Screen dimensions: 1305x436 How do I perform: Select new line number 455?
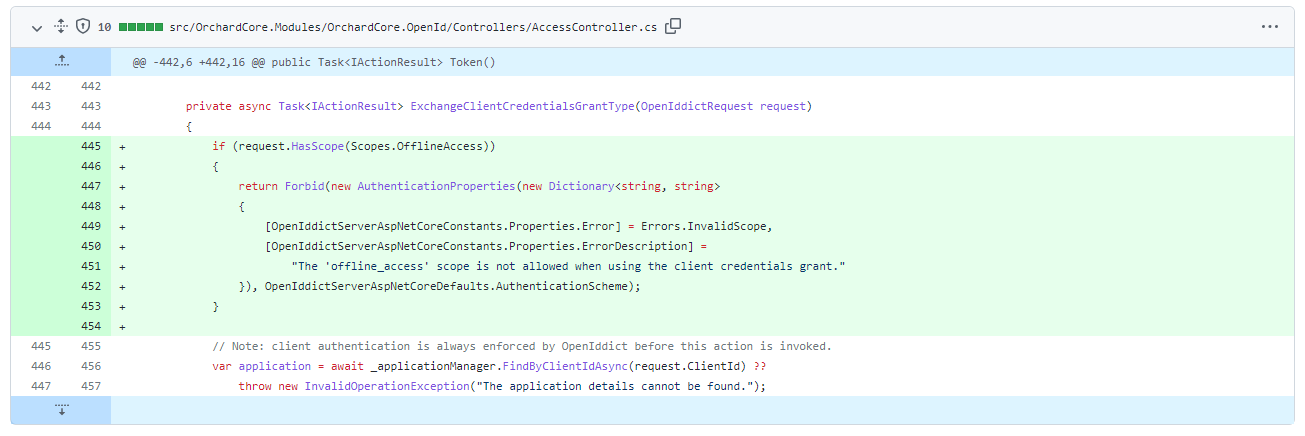point(91,346)
